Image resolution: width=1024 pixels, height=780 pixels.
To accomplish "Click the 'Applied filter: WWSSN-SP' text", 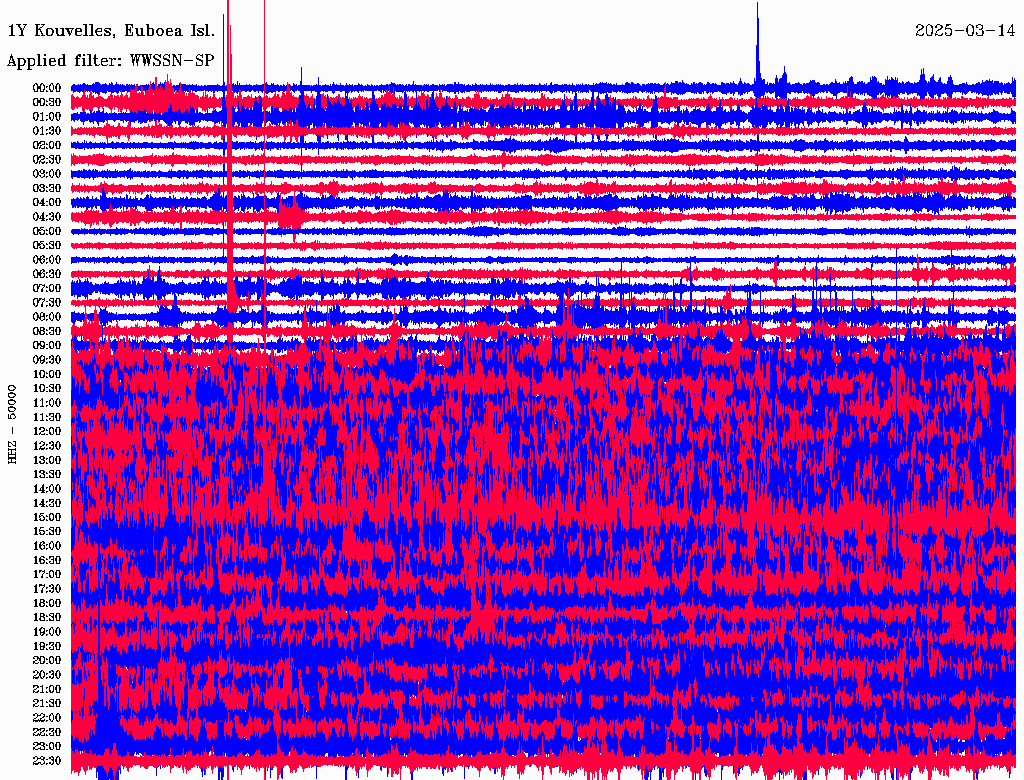I will point(110,60).
